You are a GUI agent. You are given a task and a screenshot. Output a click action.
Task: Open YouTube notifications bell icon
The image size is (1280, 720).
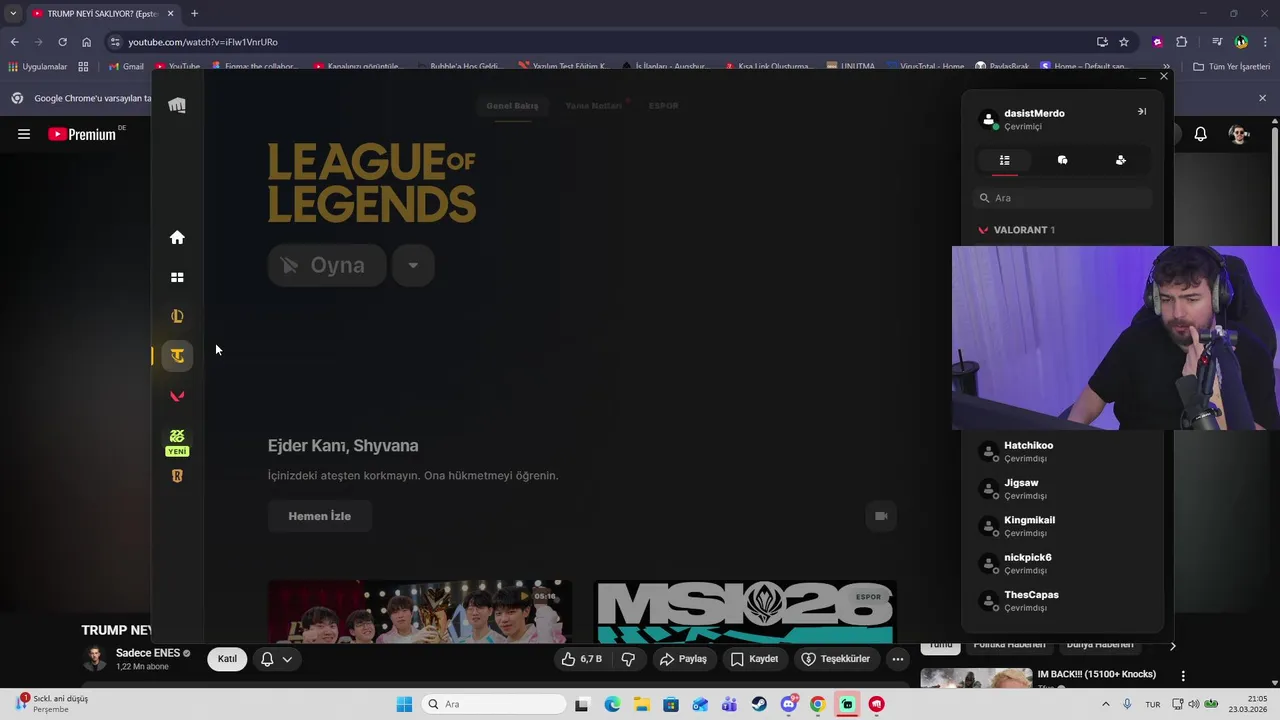pyautogui.click(x=1200, y=134)
